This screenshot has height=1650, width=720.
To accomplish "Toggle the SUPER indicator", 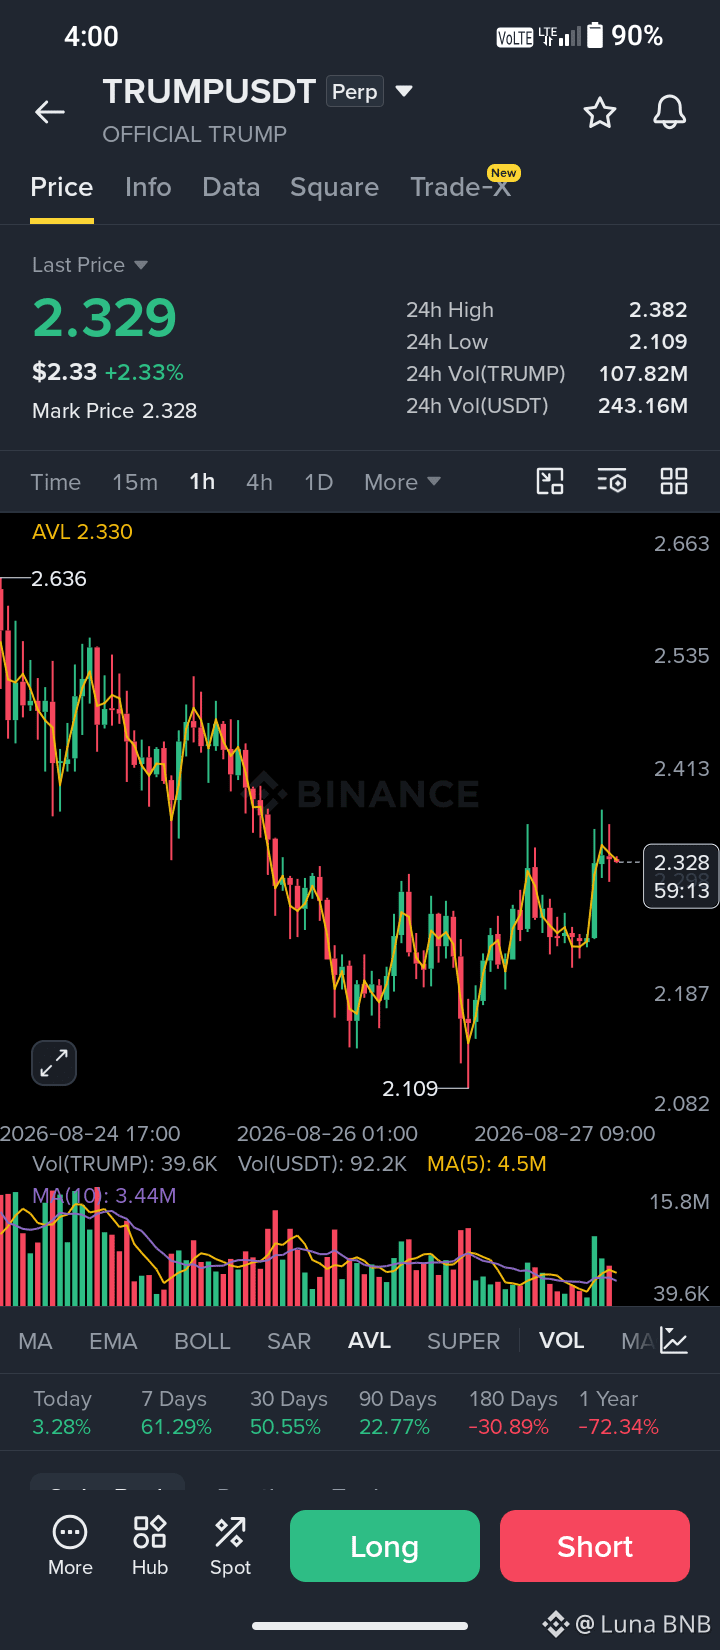I will pos(463,1341).
